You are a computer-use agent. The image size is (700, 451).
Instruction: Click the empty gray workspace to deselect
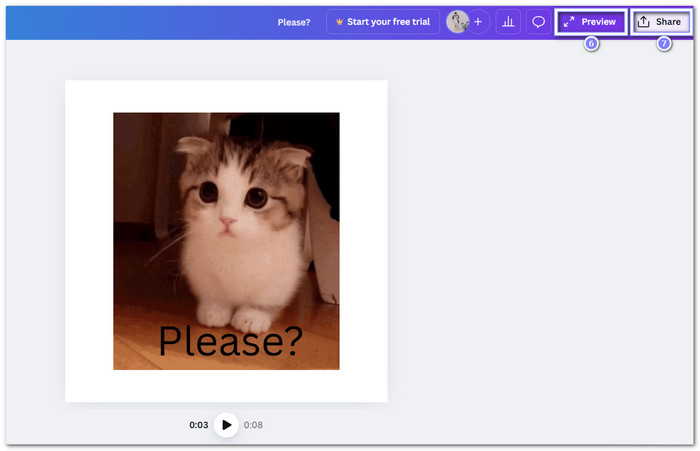point(540,250)
